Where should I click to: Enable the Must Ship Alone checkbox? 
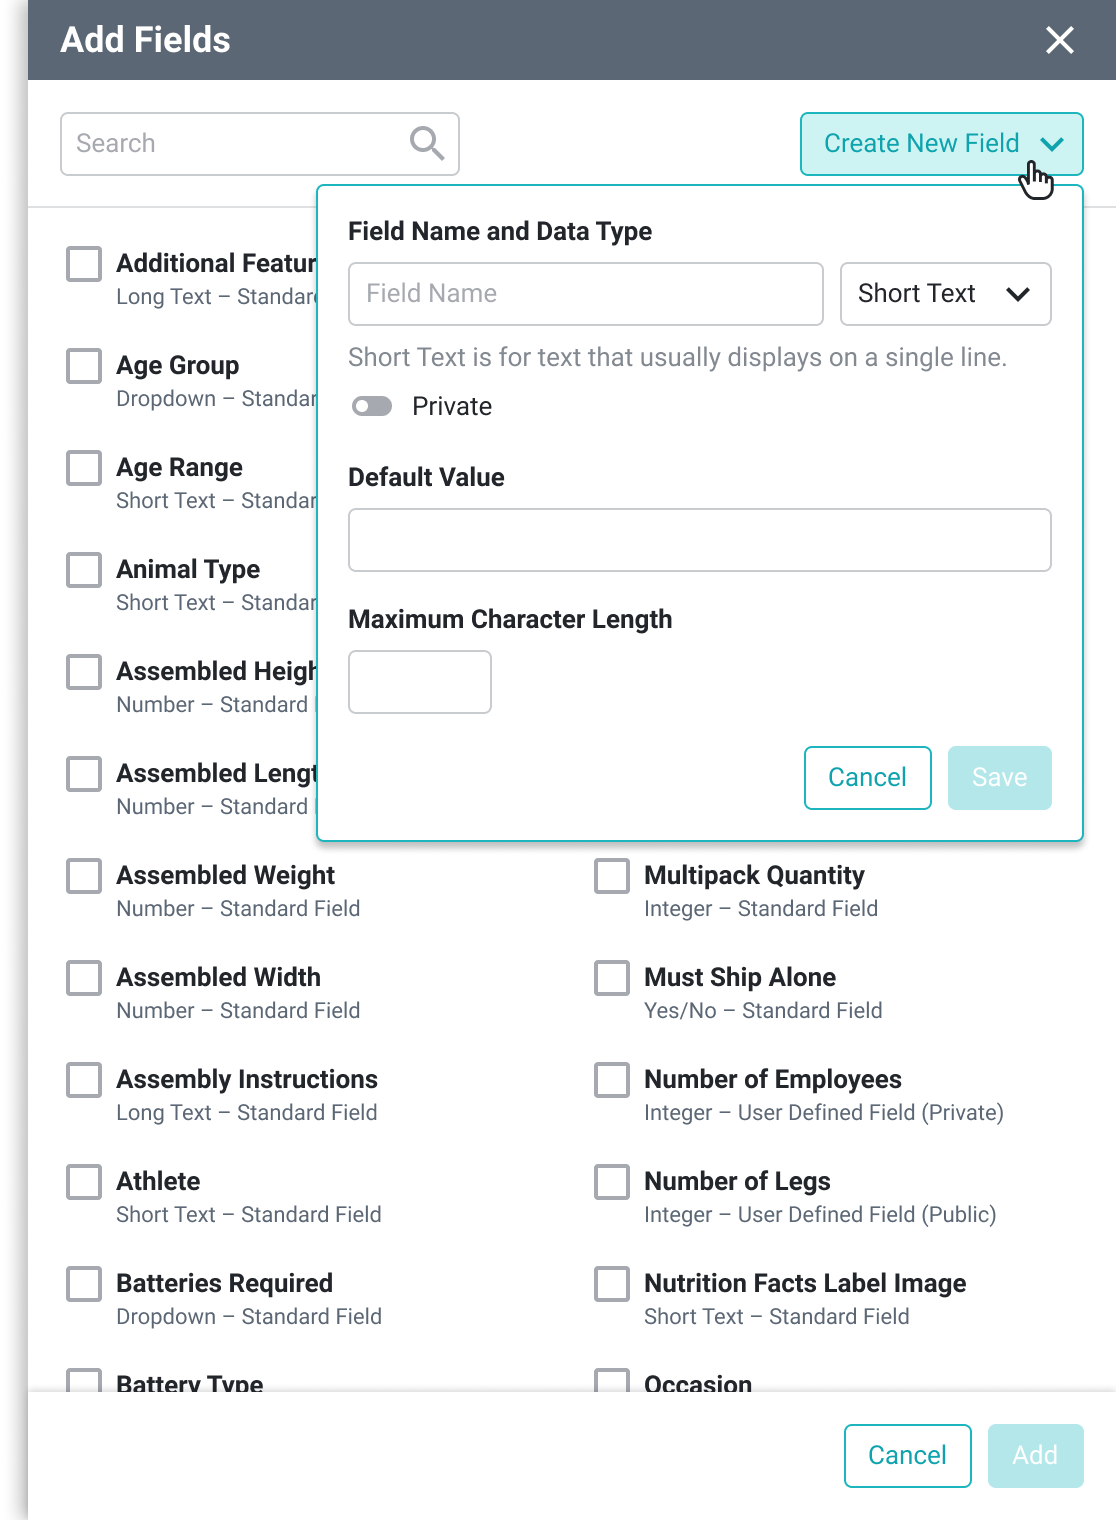[612, 978]
